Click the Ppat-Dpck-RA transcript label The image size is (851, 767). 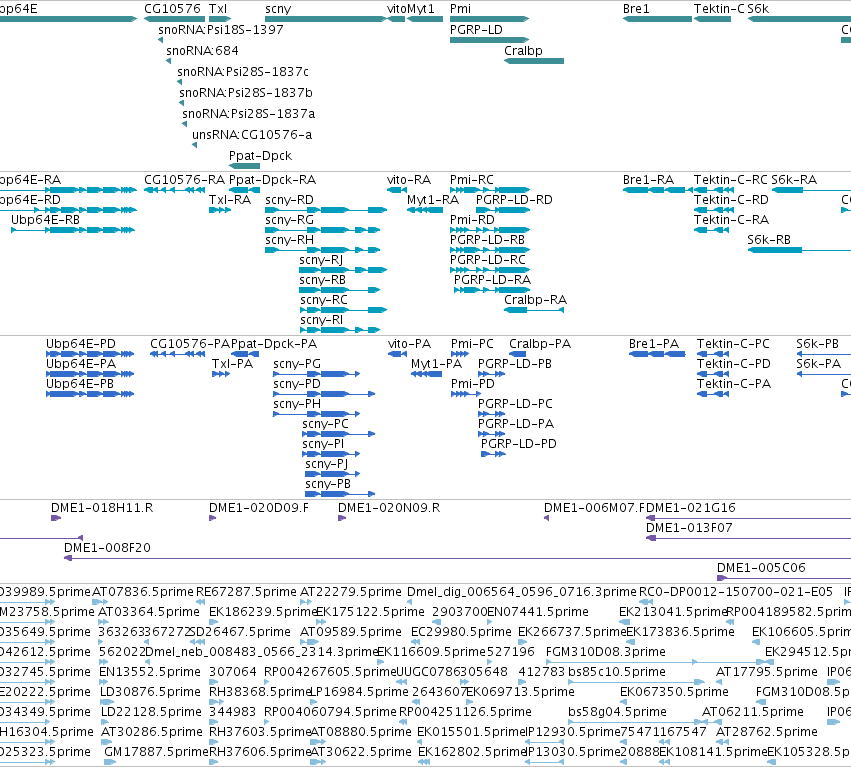(272, 180)
